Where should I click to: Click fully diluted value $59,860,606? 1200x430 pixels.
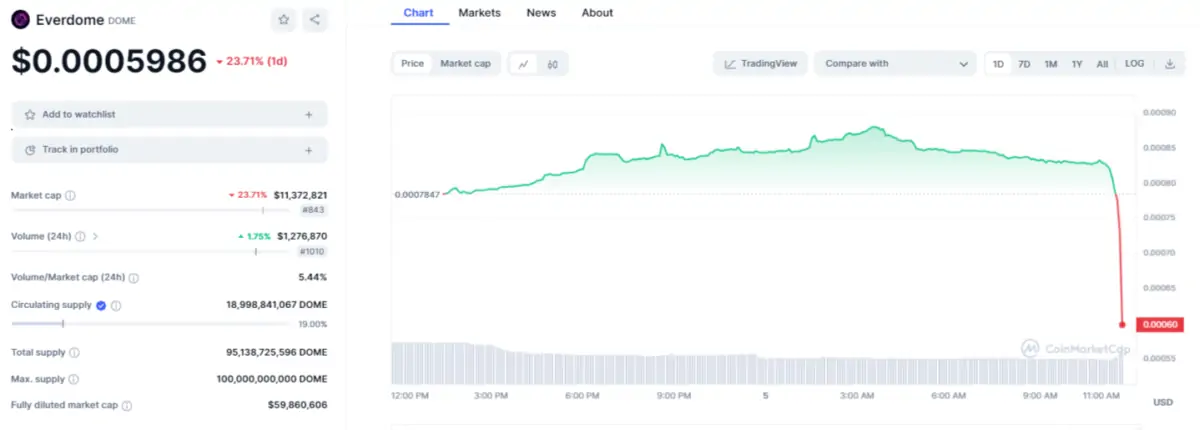click(299, 406)
